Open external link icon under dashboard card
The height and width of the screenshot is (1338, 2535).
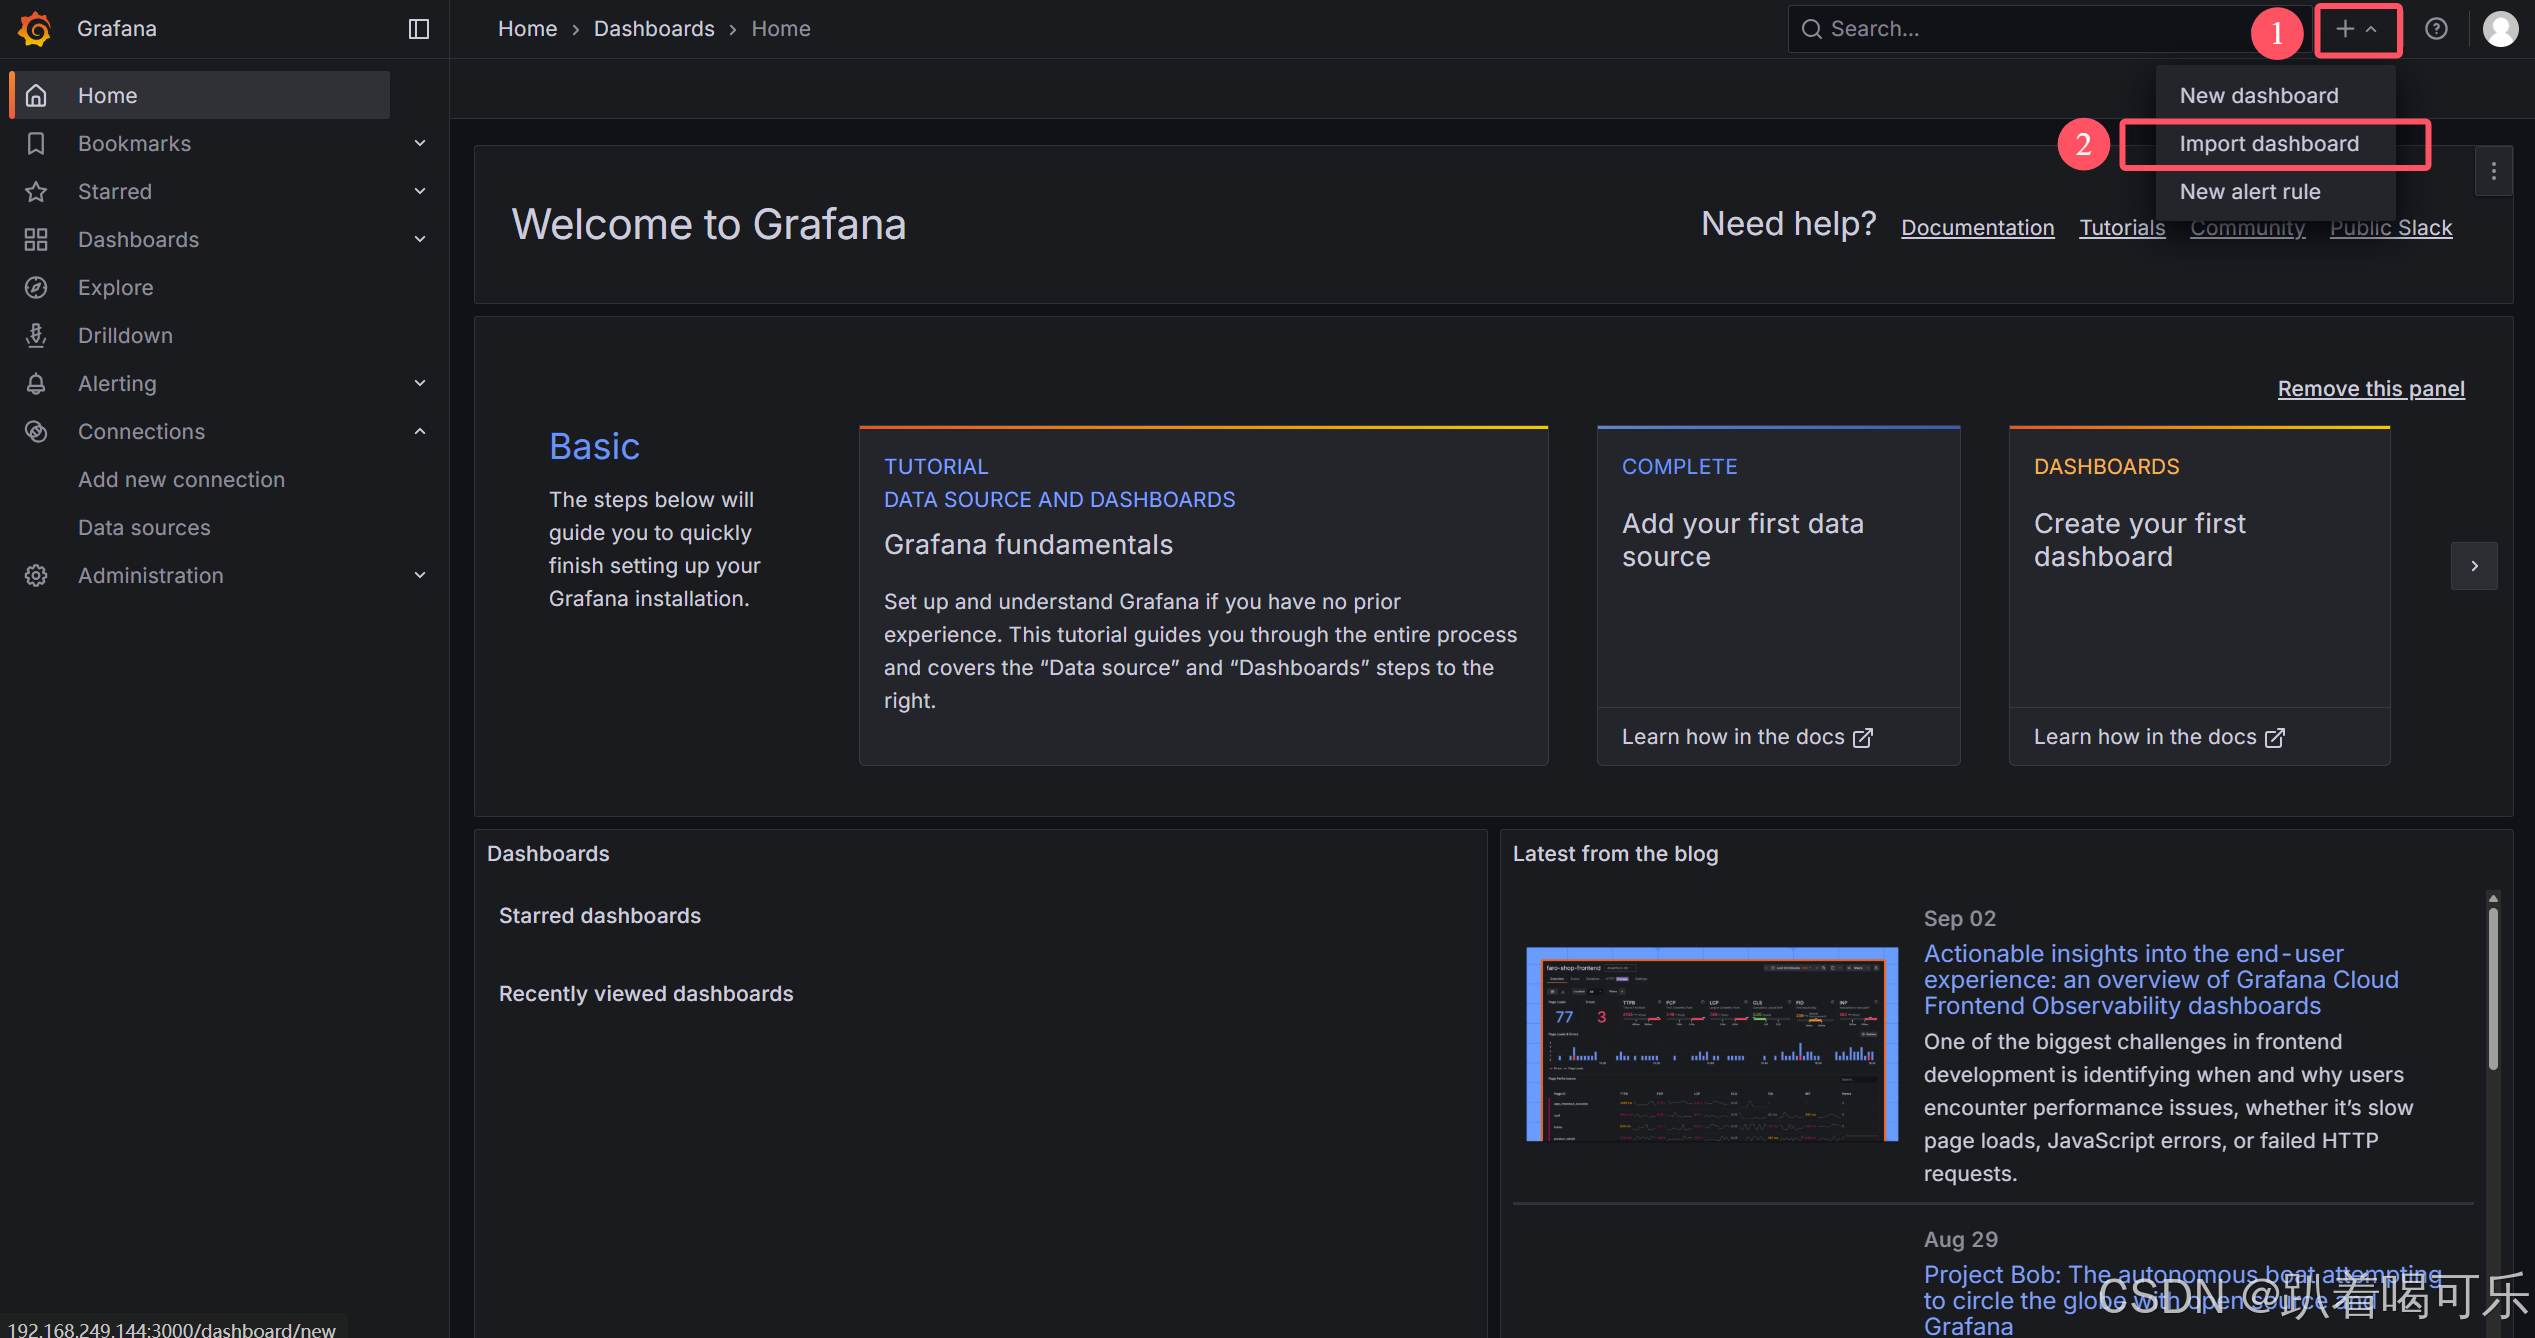(x=2274, y=738)
